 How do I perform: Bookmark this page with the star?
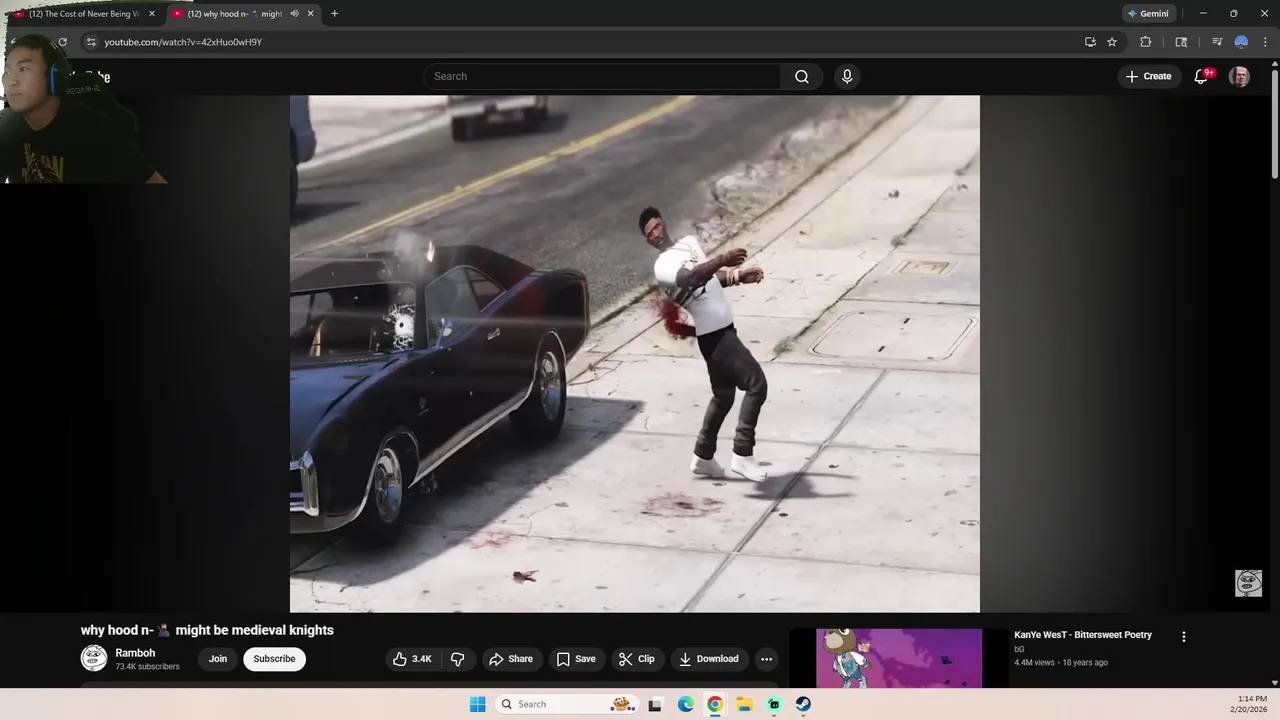(x=1112, y=42)
